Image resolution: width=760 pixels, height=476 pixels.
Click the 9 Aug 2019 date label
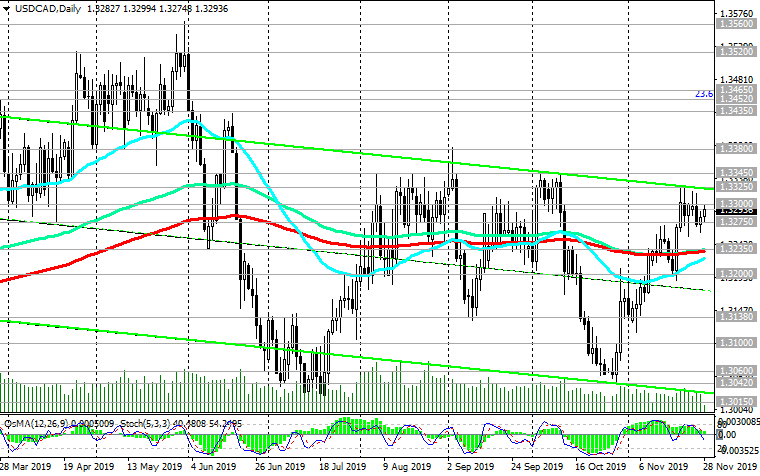point(407,467)
